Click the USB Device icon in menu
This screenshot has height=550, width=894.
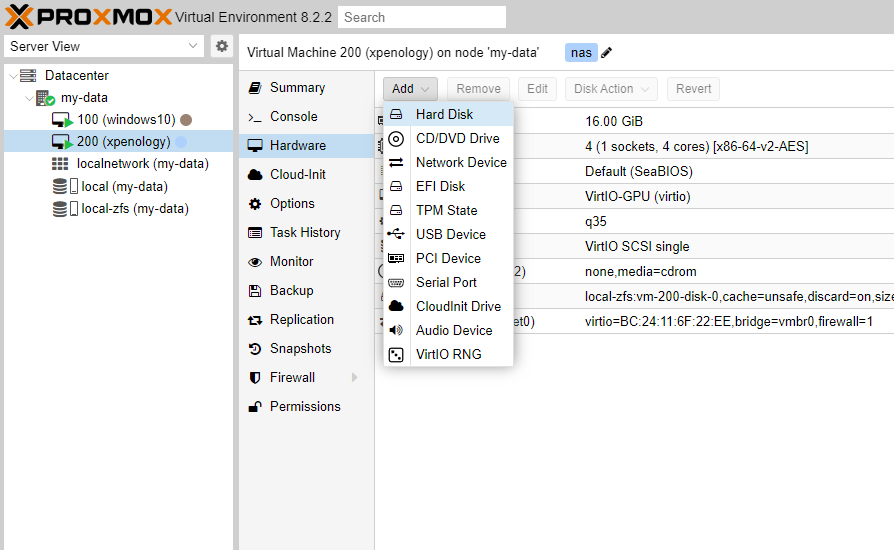tap(396, 234)
